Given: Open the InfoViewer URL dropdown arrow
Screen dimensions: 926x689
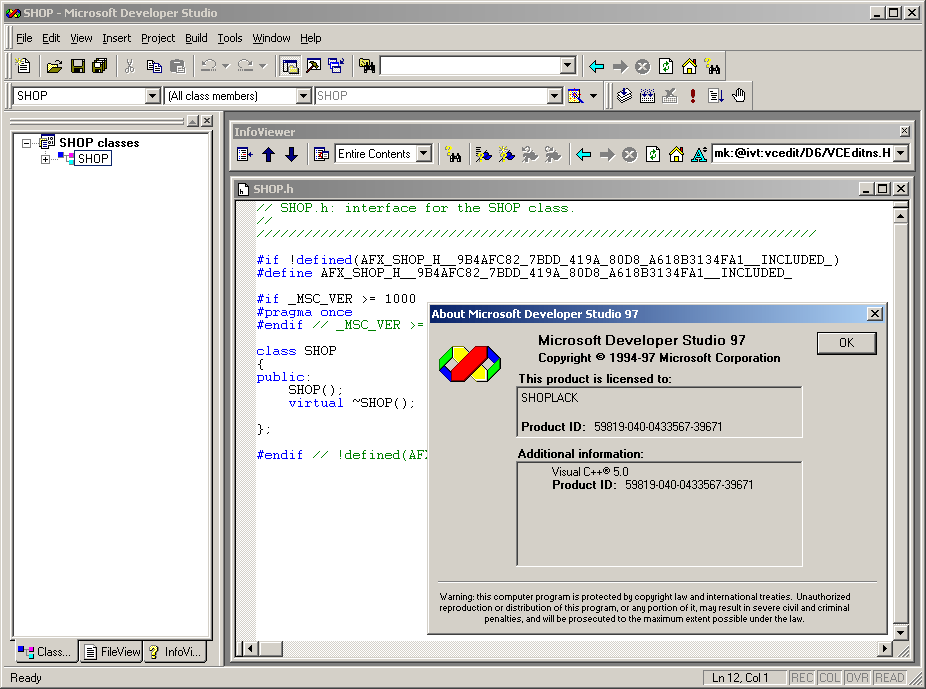Looking at the screenshot, I should 901,154.
